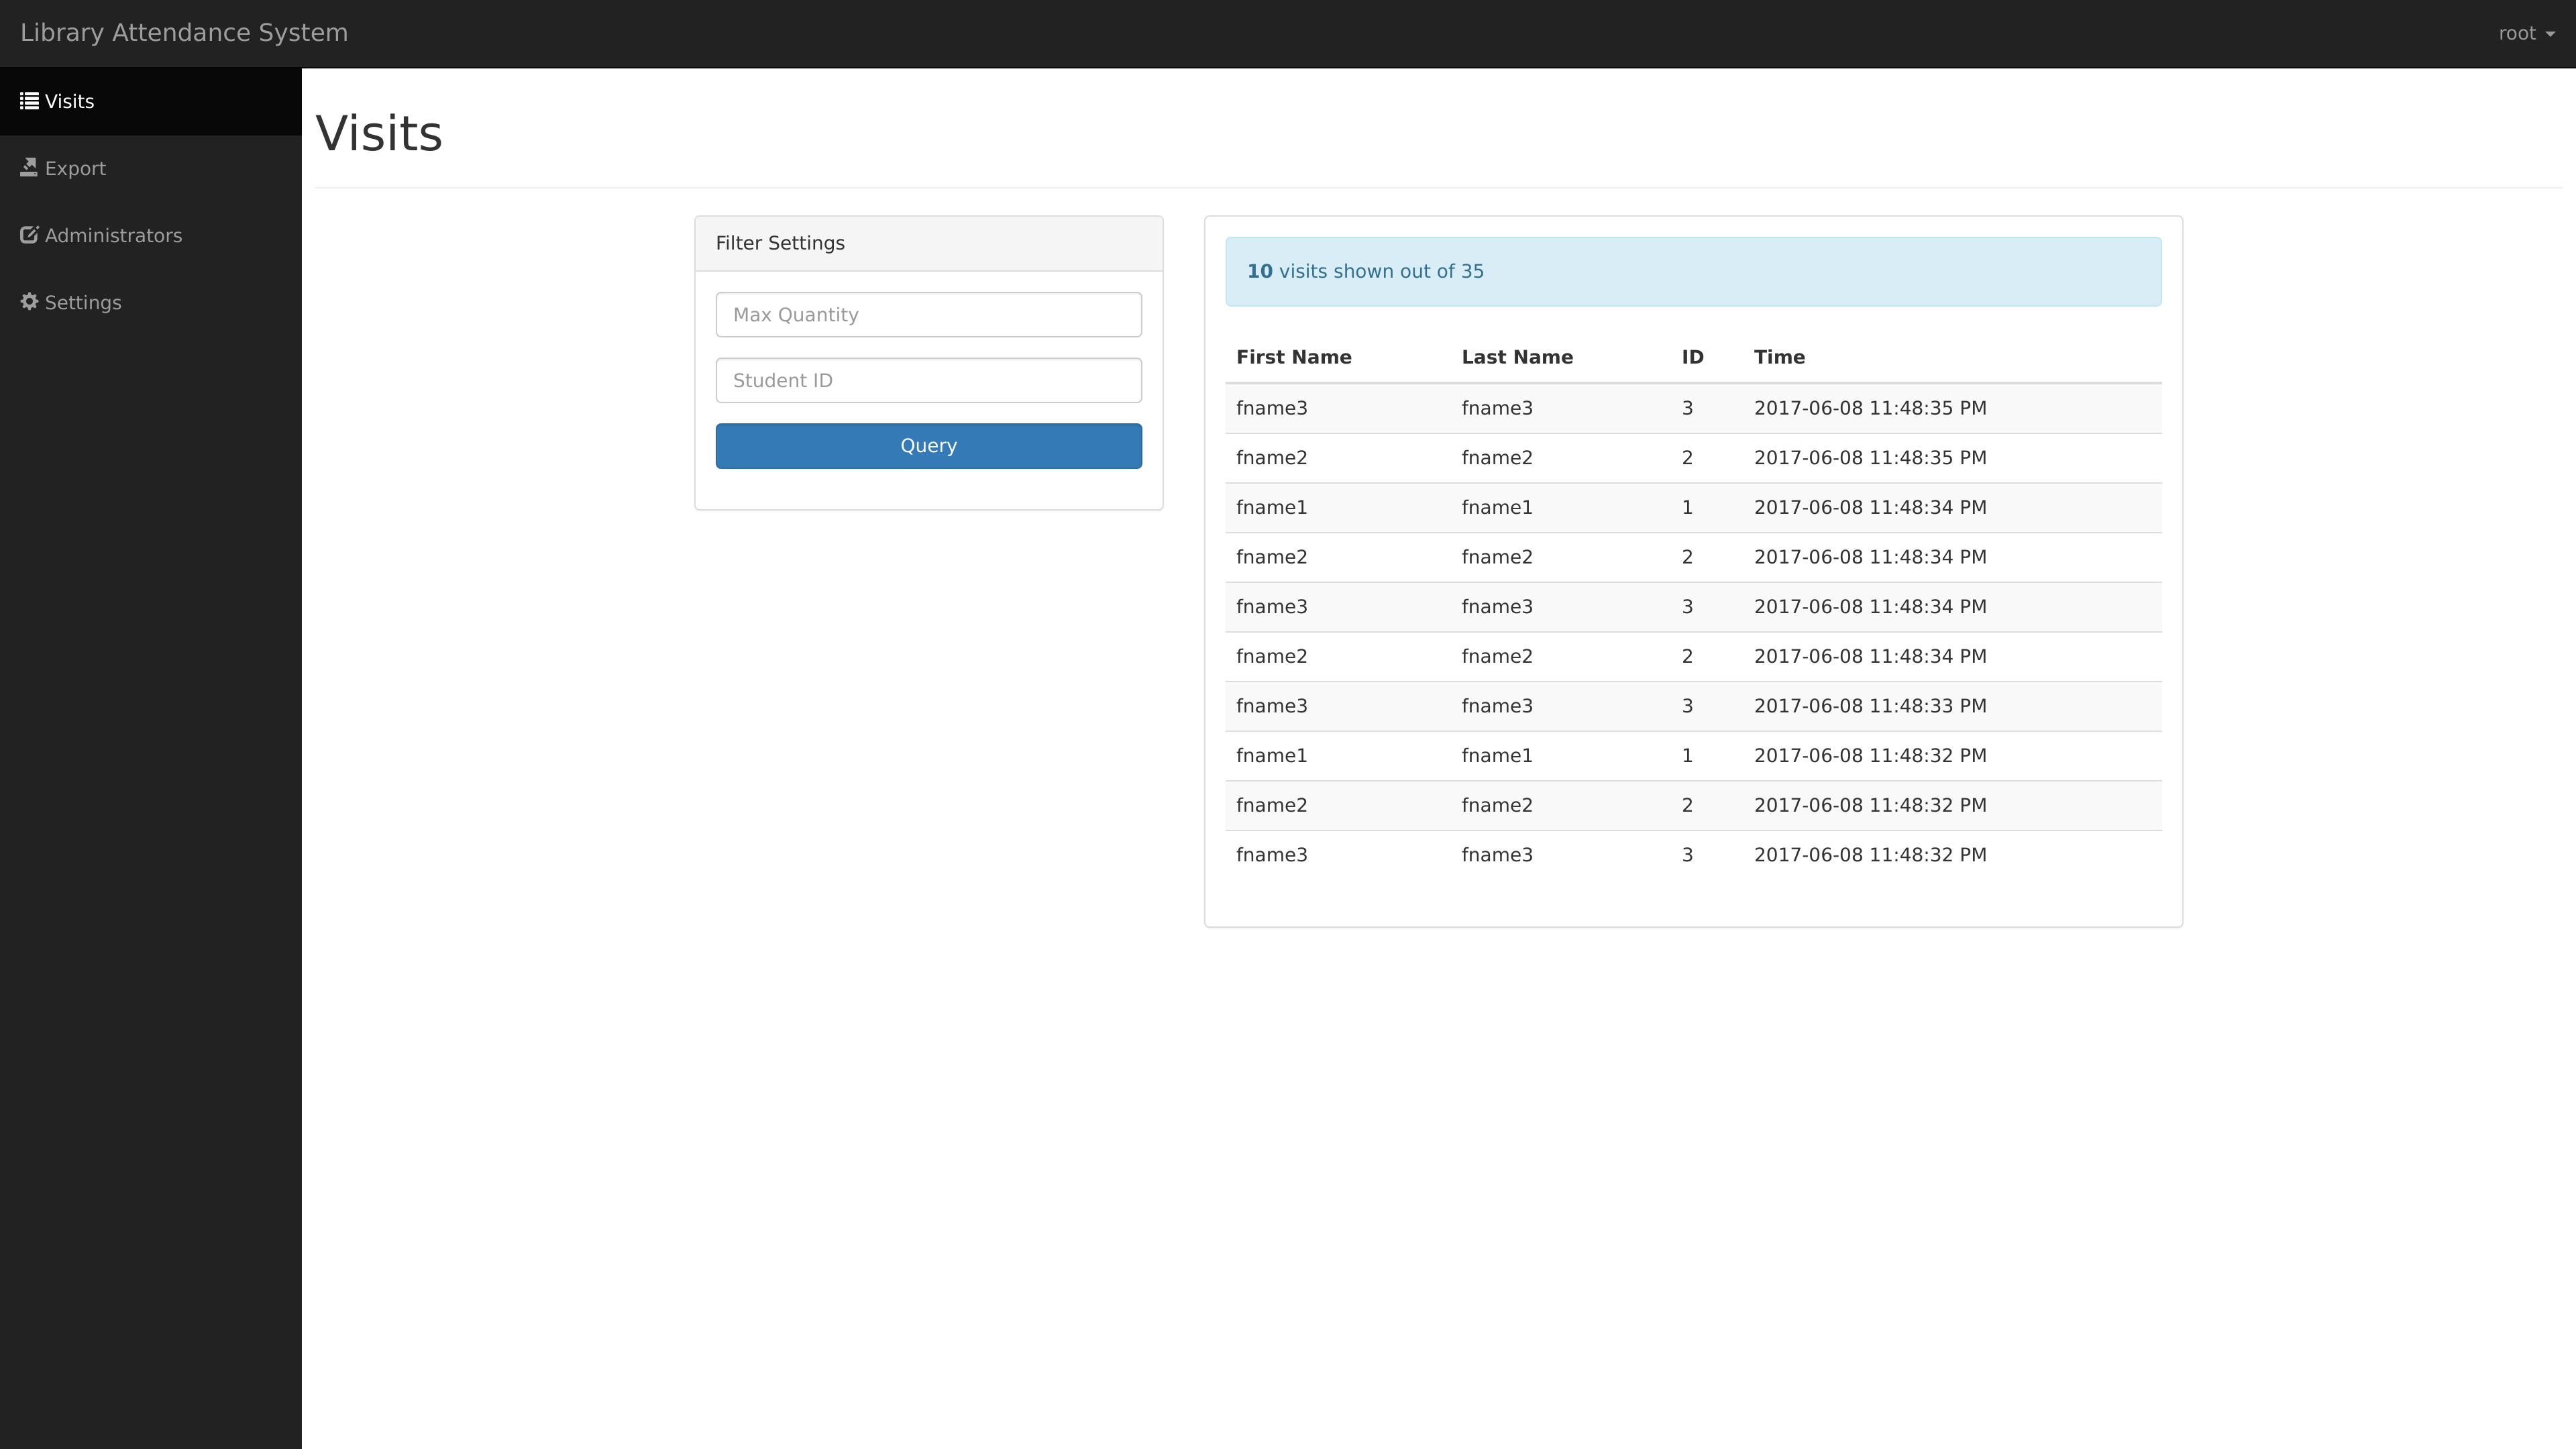2576x1449 pixels.
Task: Click the Library Attendance System title
Action: pos(184,33)
